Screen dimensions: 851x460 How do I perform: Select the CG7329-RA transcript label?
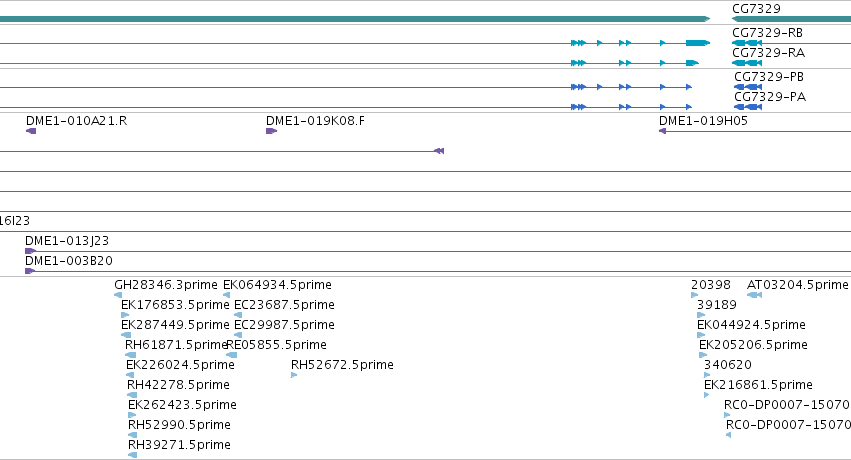(768, 53)
